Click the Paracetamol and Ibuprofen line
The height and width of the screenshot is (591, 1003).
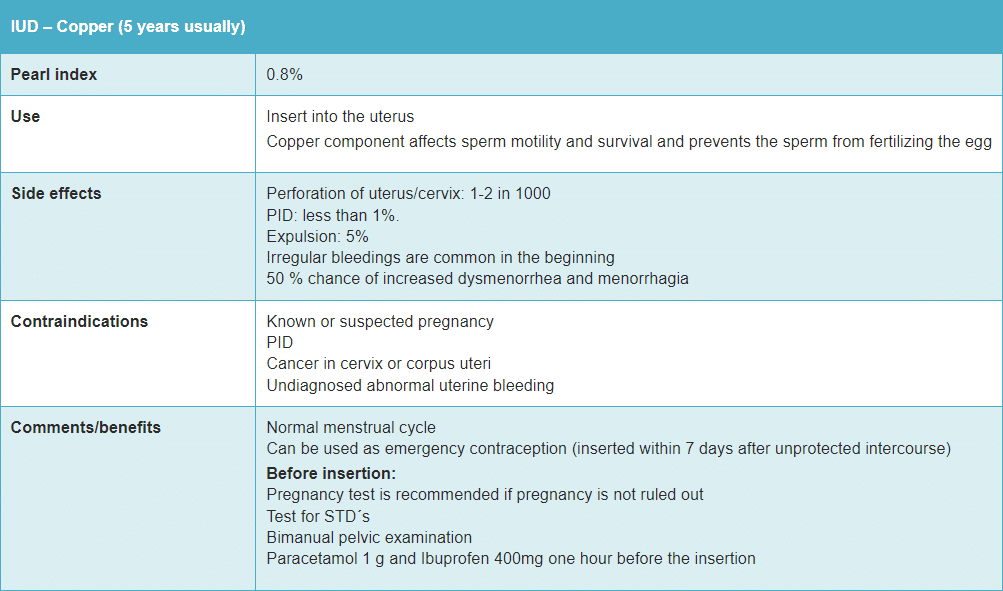510,558
